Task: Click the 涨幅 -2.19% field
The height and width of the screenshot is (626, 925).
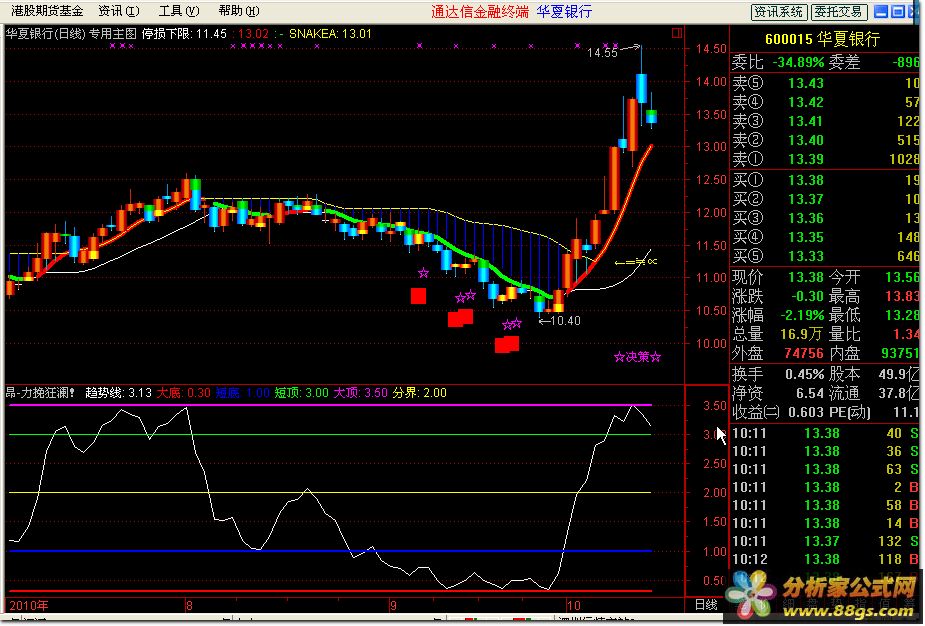Action: click(x=778, y=314)
